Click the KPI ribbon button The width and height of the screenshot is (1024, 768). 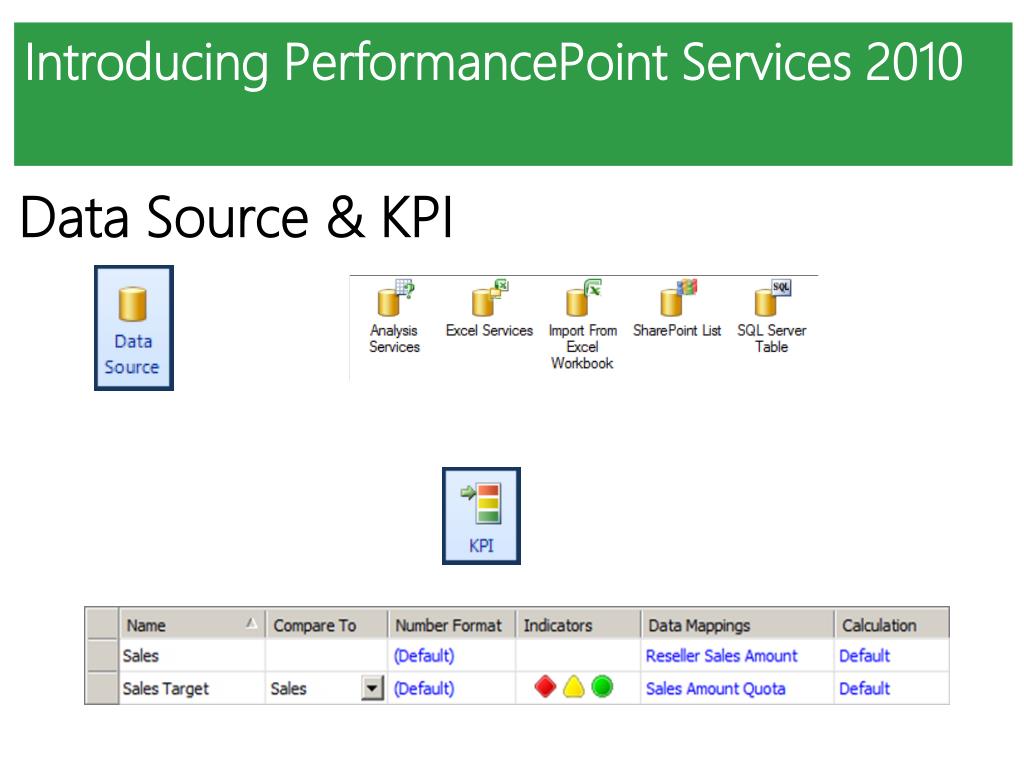481,516
